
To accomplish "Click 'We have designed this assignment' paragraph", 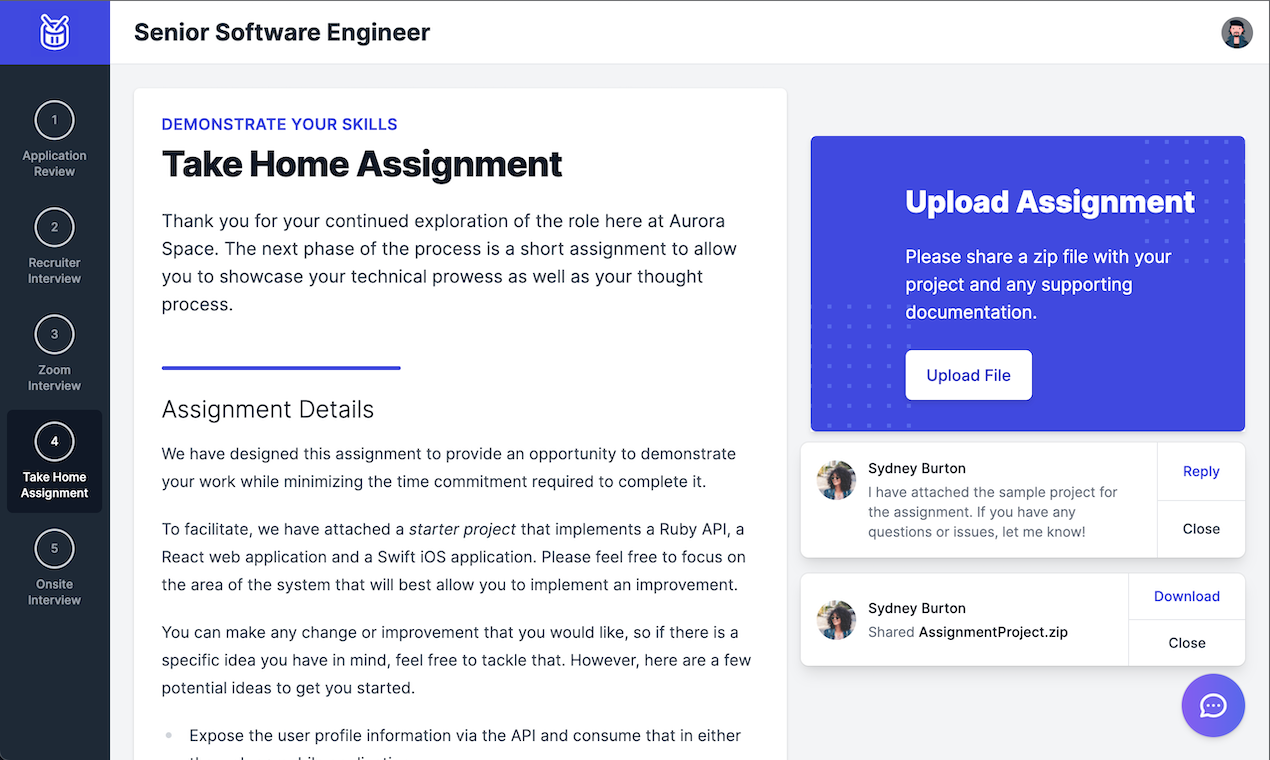I will click(449, 468).
